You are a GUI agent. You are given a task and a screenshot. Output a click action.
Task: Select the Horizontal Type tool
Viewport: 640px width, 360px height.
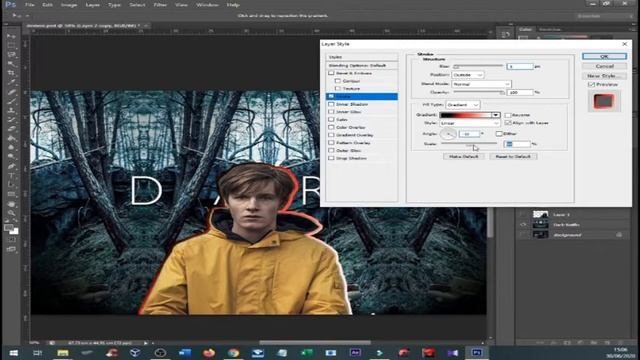coord(11,176)
